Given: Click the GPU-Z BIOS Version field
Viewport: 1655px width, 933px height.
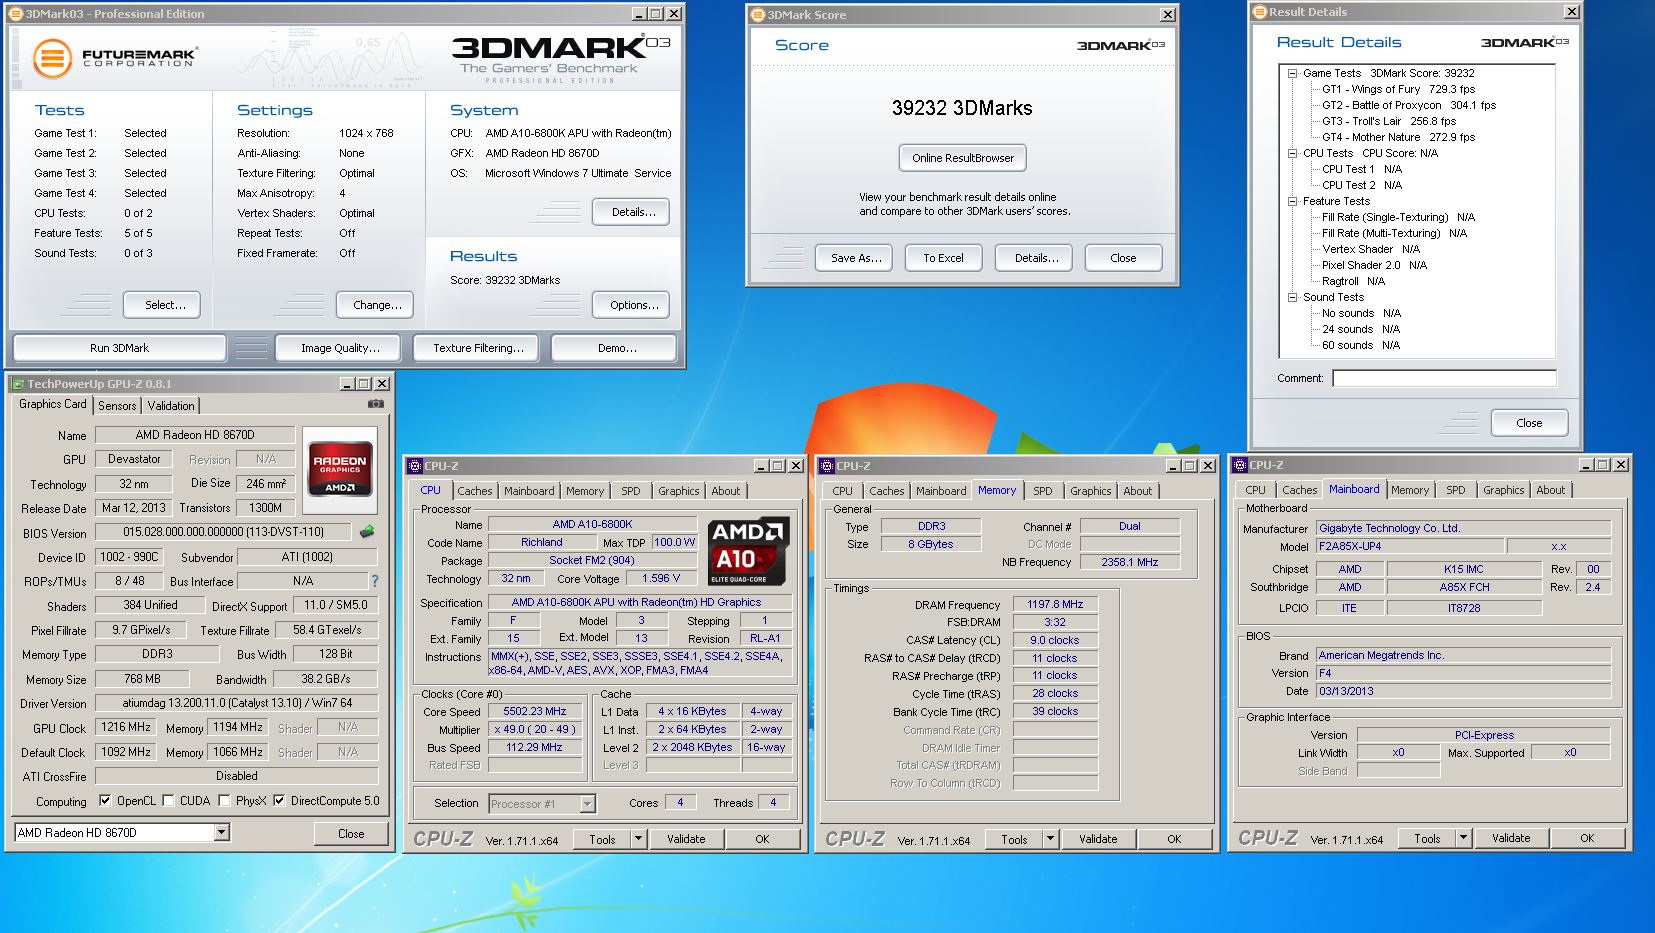Looking at the screenshot, I should [224, 533].
